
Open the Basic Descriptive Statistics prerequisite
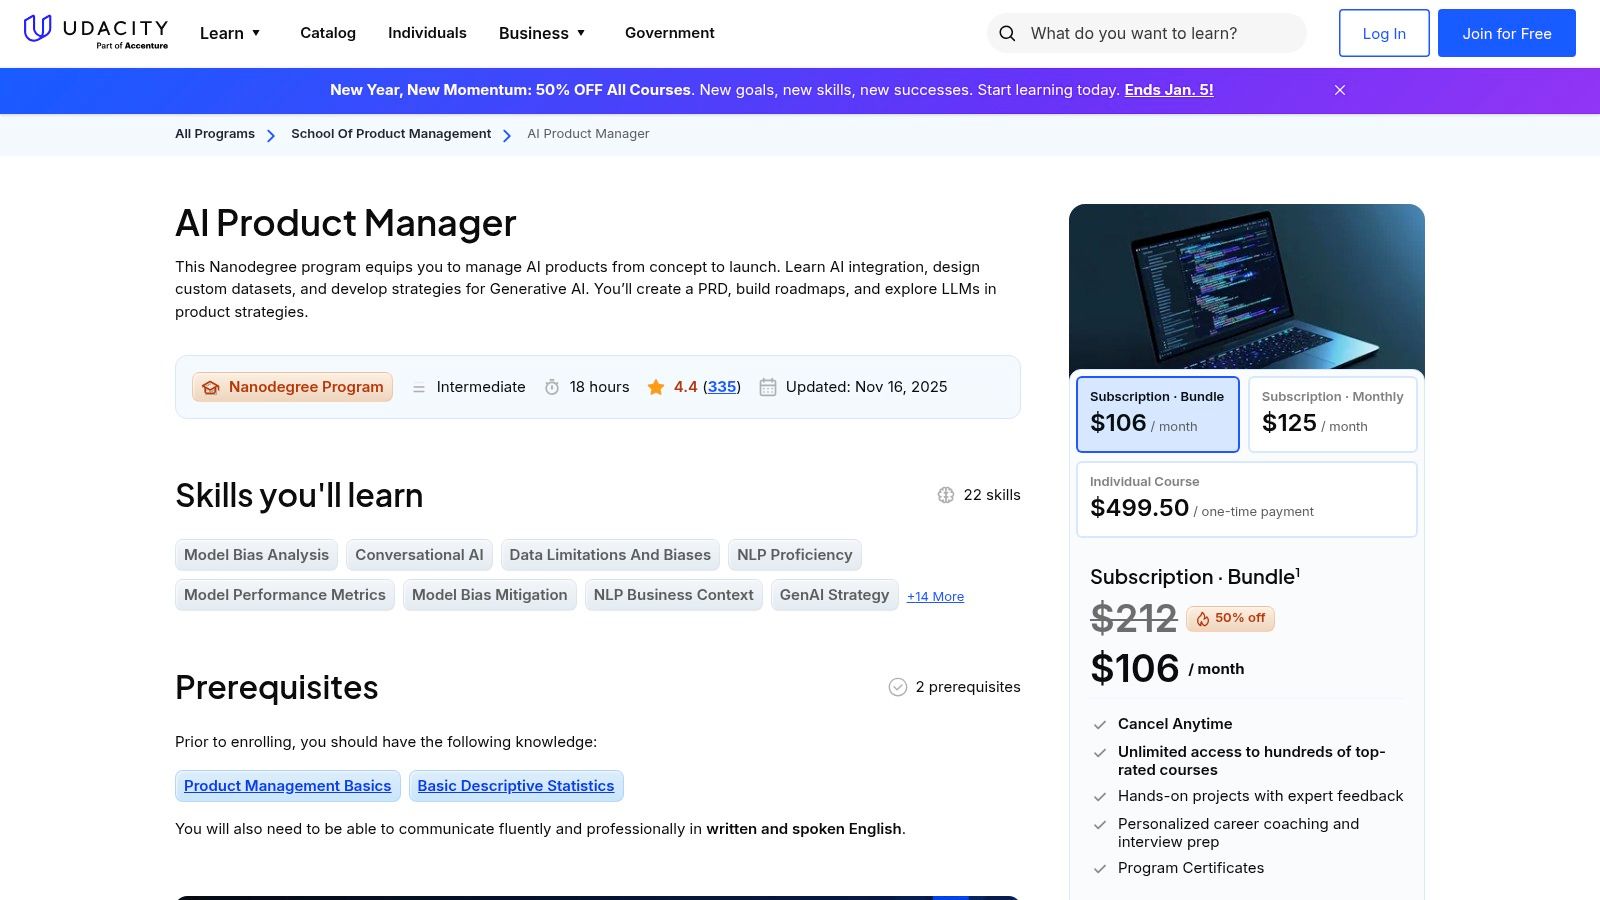coord(516,786)
